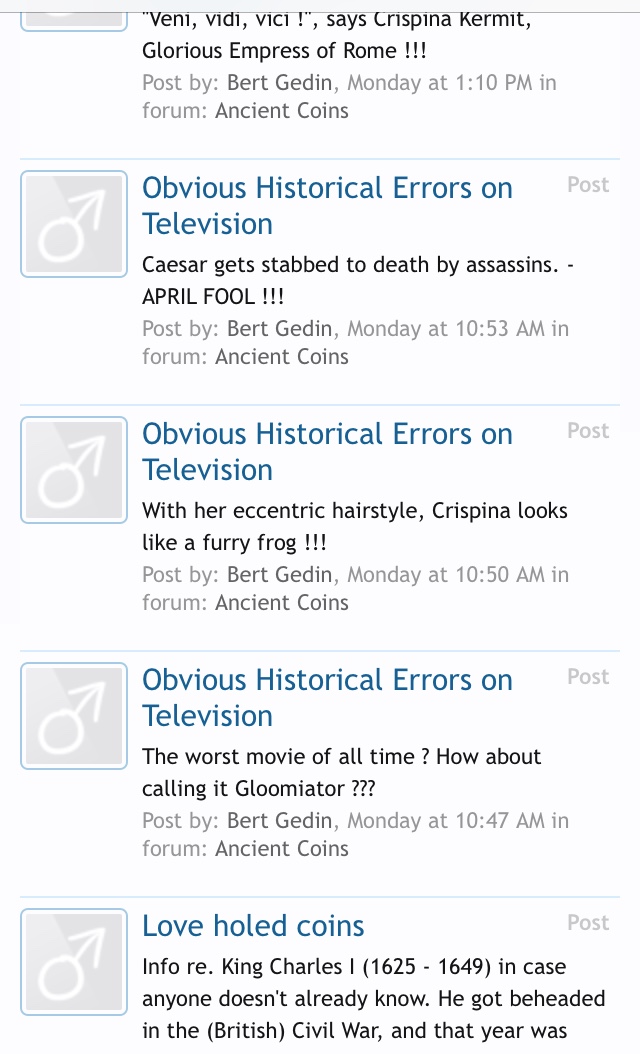Open Ancient Coins forum from 1:10 PM post

282,111
